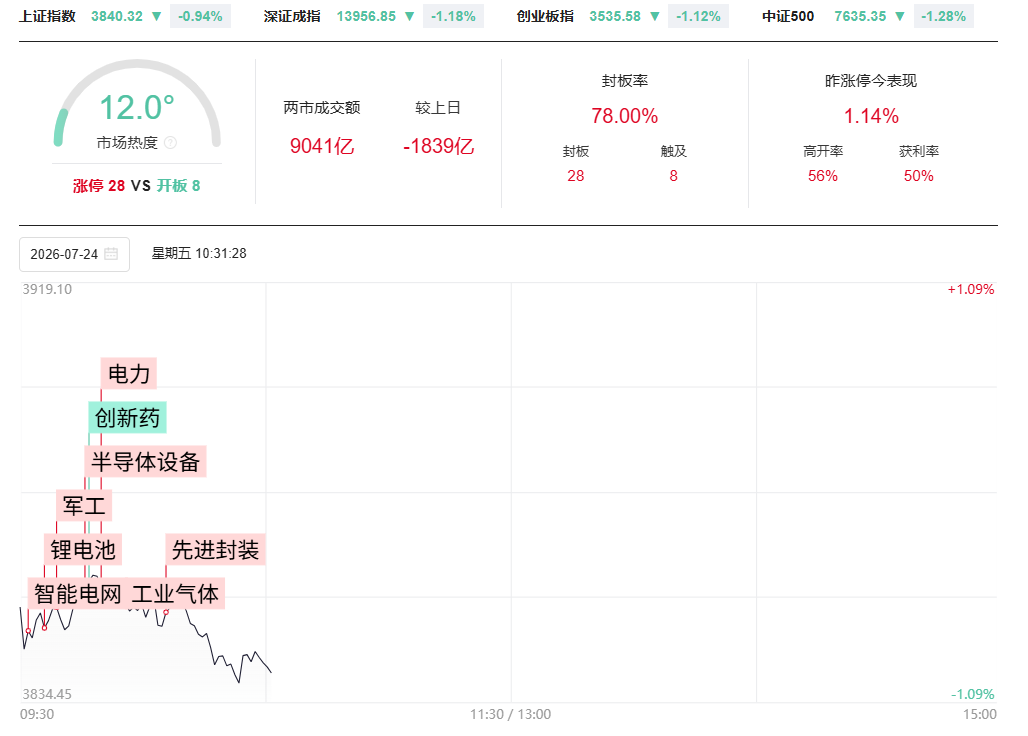
Task: Select the 2026-07-24 date picker field
Action: click(x=74, y=254)
